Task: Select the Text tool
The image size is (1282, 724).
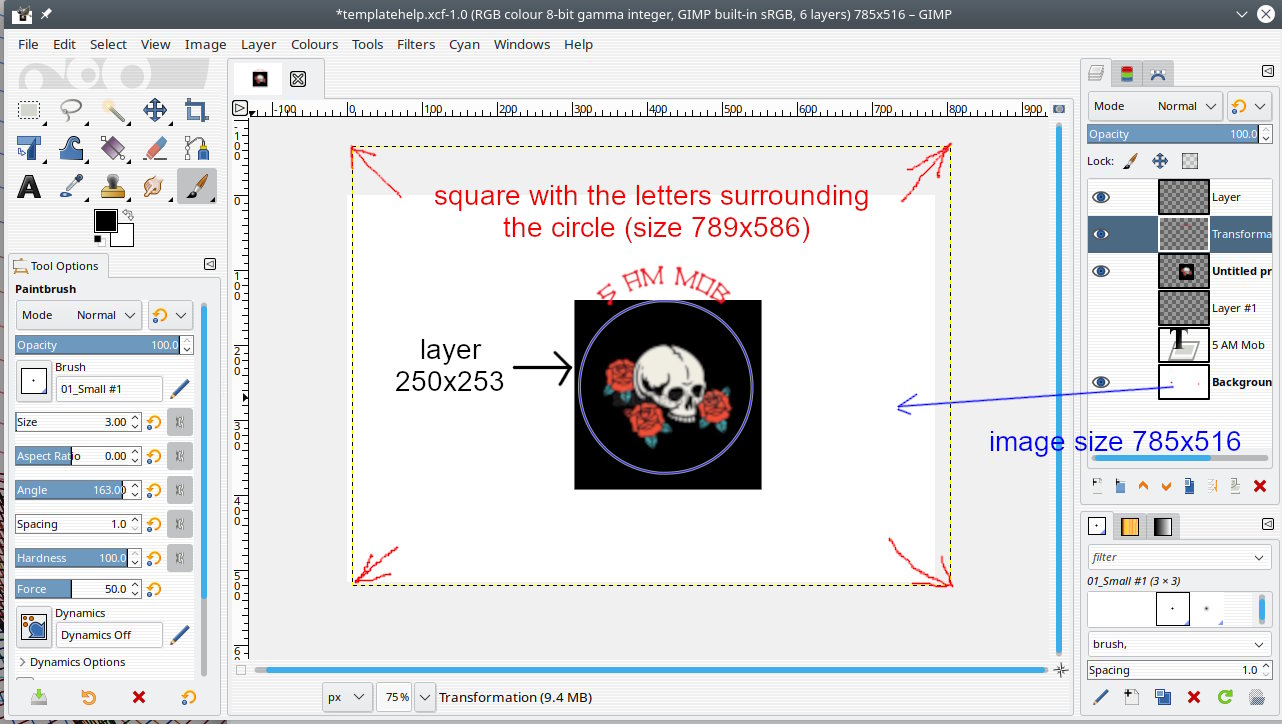Action: click(29, 186)
